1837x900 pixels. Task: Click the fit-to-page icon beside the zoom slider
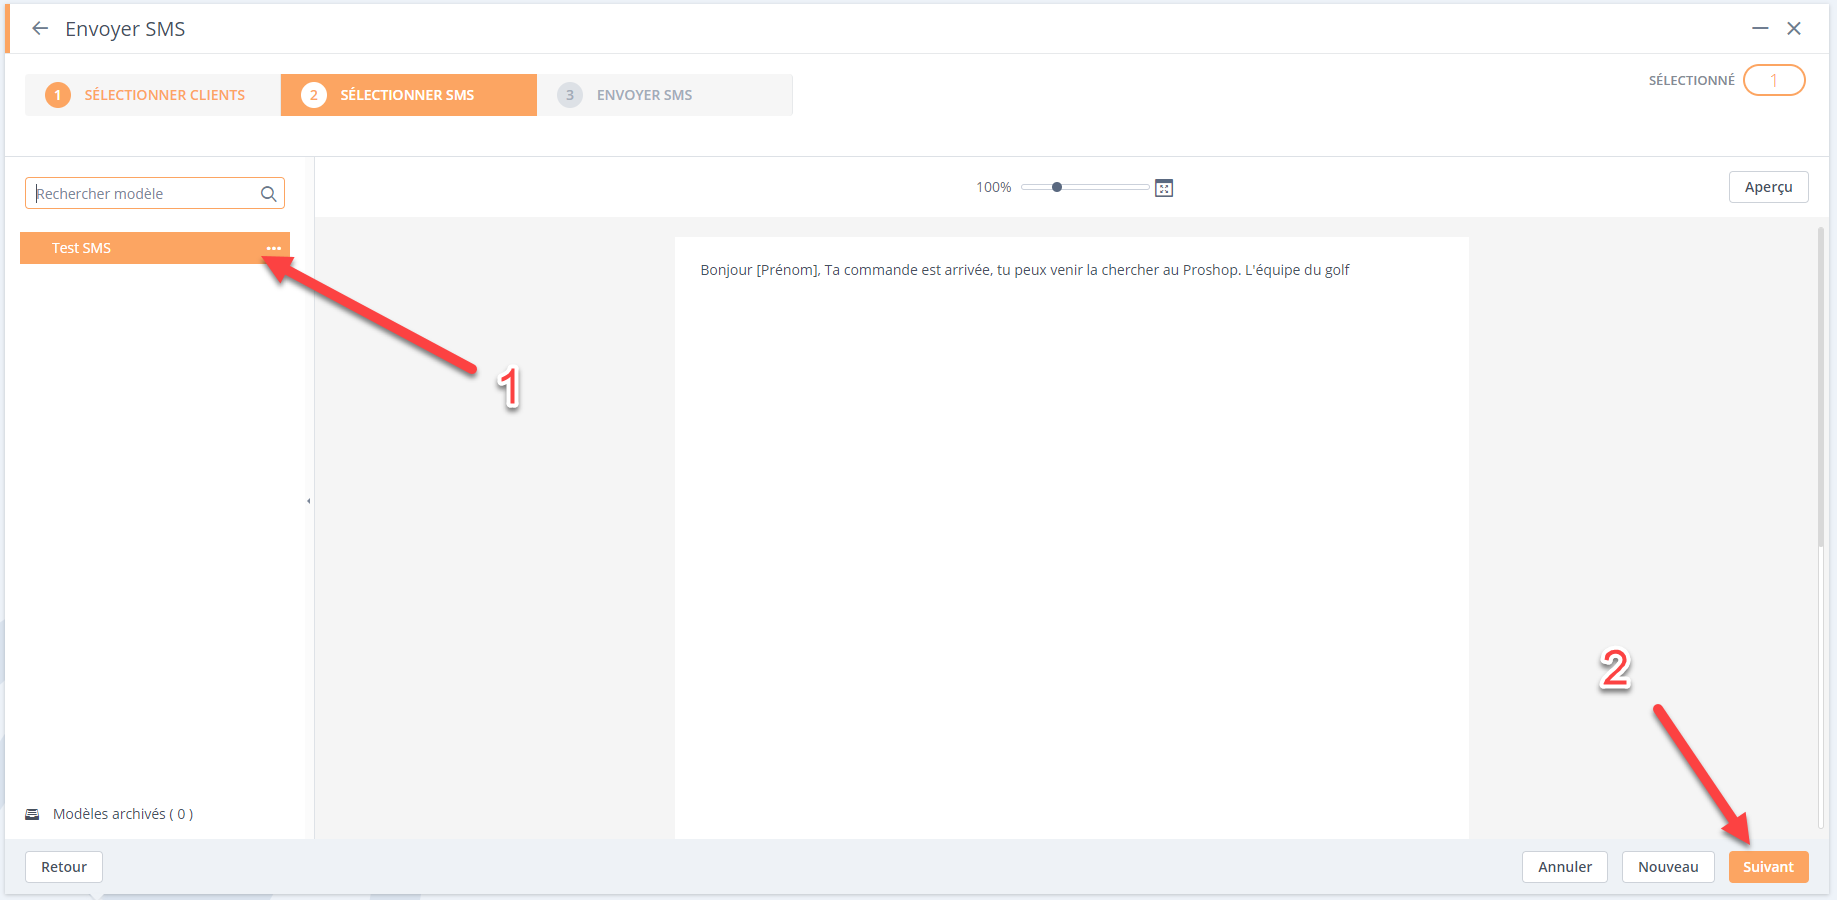click(1164, 188)
